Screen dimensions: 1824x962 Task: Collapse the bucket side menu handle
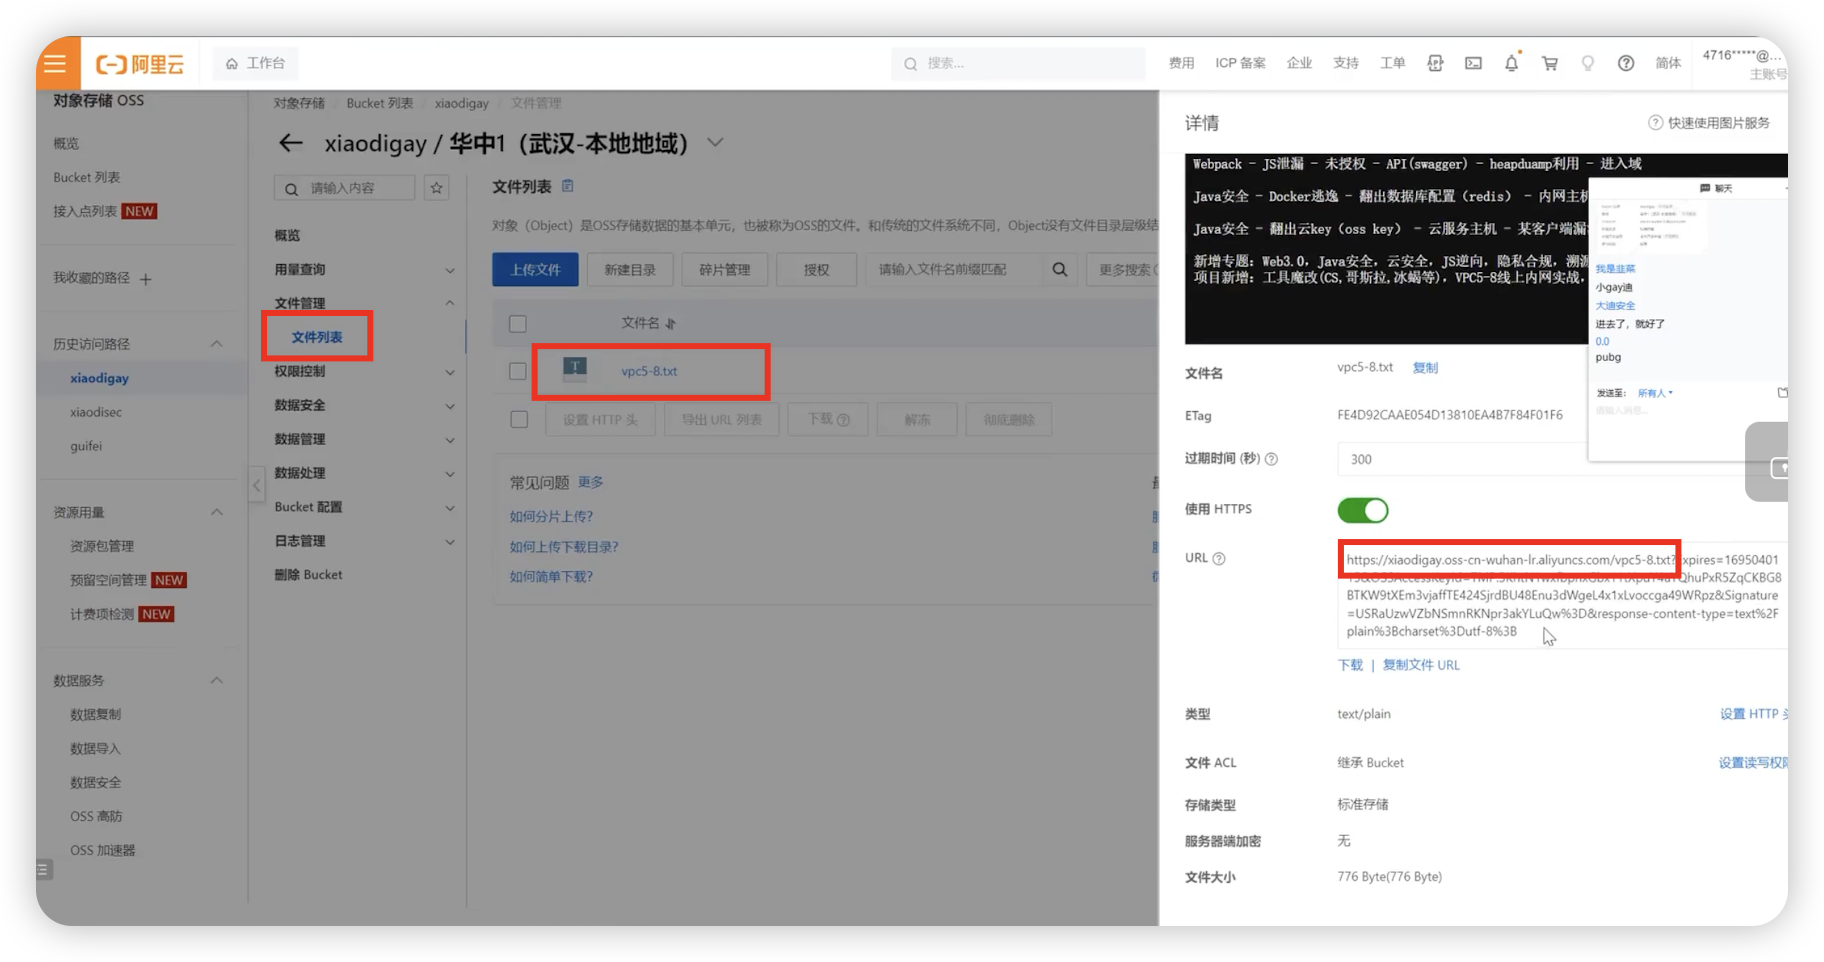pos(256,486)
